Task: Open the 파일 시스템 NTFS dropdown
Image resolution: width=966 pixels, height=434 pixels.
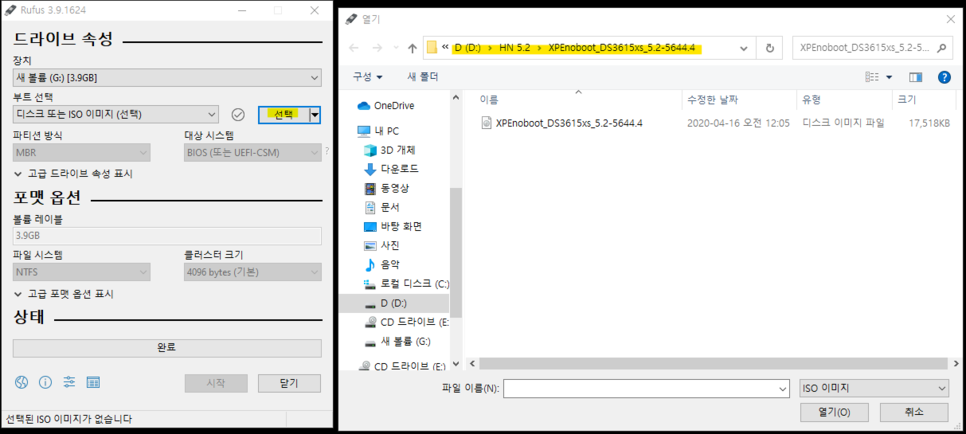Action: point(82,272)
